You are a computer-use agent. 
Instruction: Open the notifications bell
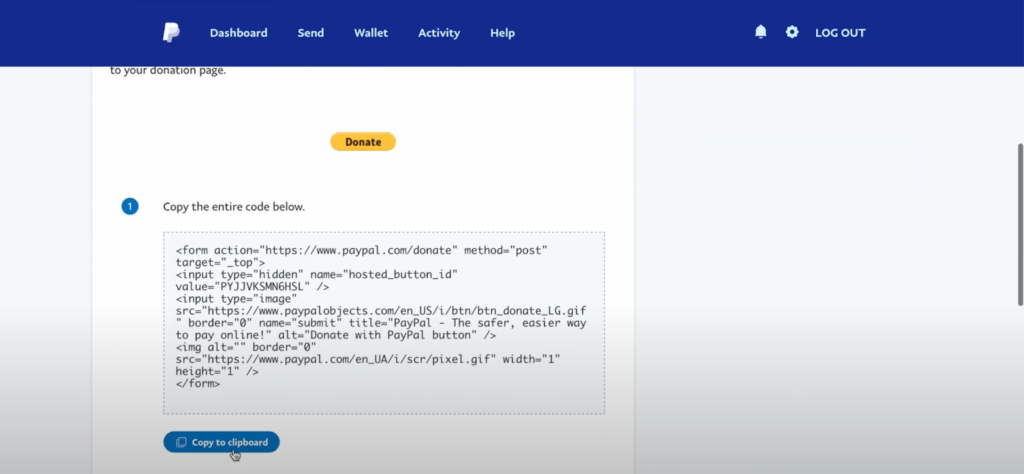click(x=761, y=32)
